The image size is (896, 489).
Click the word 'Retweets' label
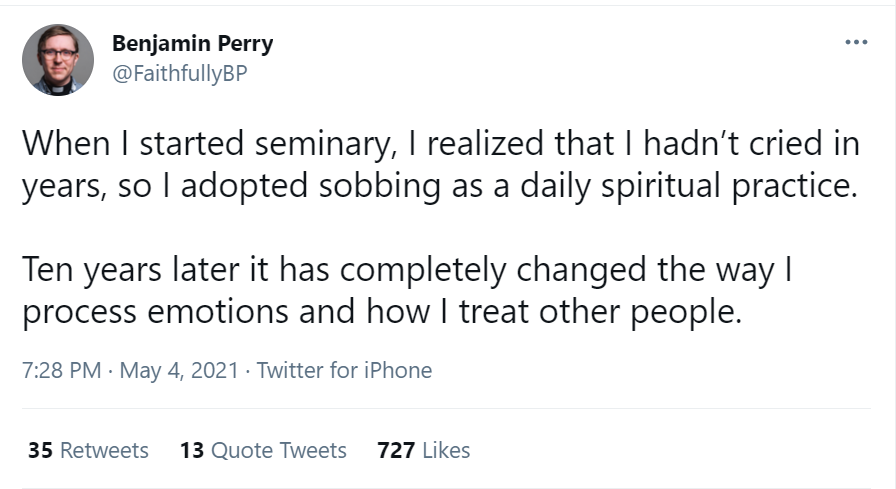point(104,450)
